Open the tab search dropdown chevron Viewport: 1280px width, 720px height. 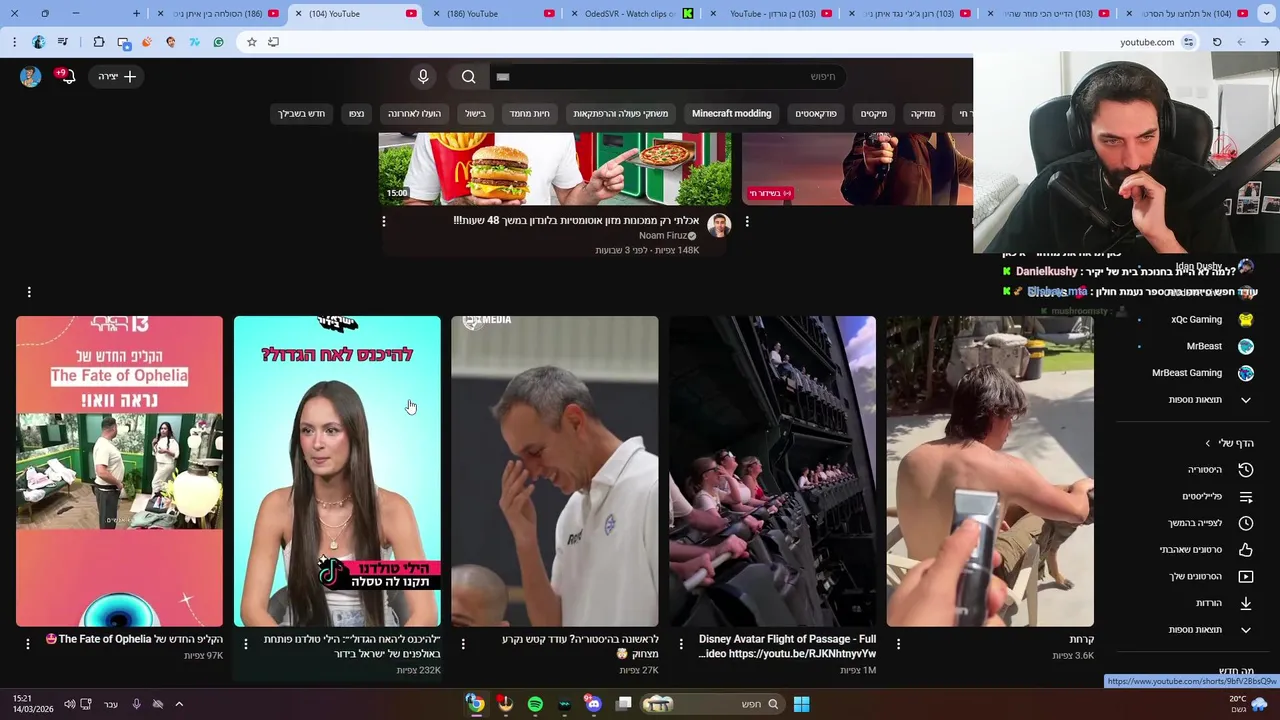1267,14
